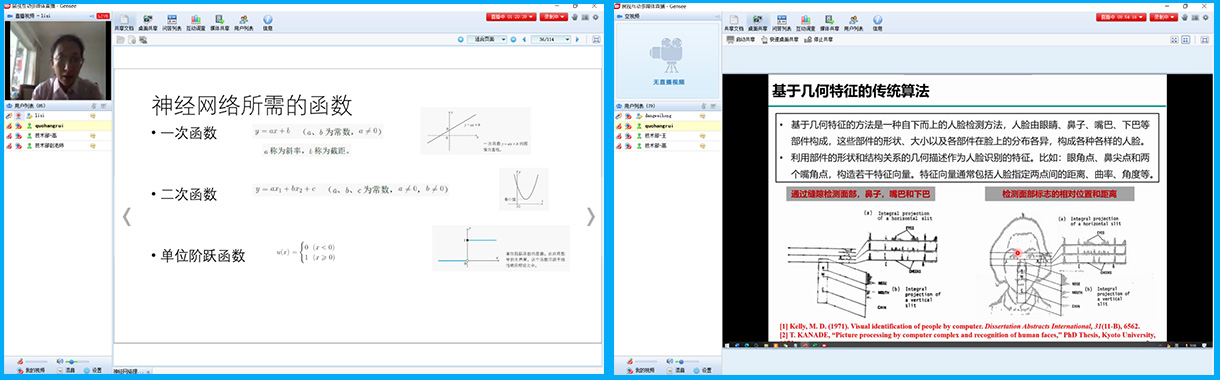Go to next slide with right chevron

tap(590, 216)
